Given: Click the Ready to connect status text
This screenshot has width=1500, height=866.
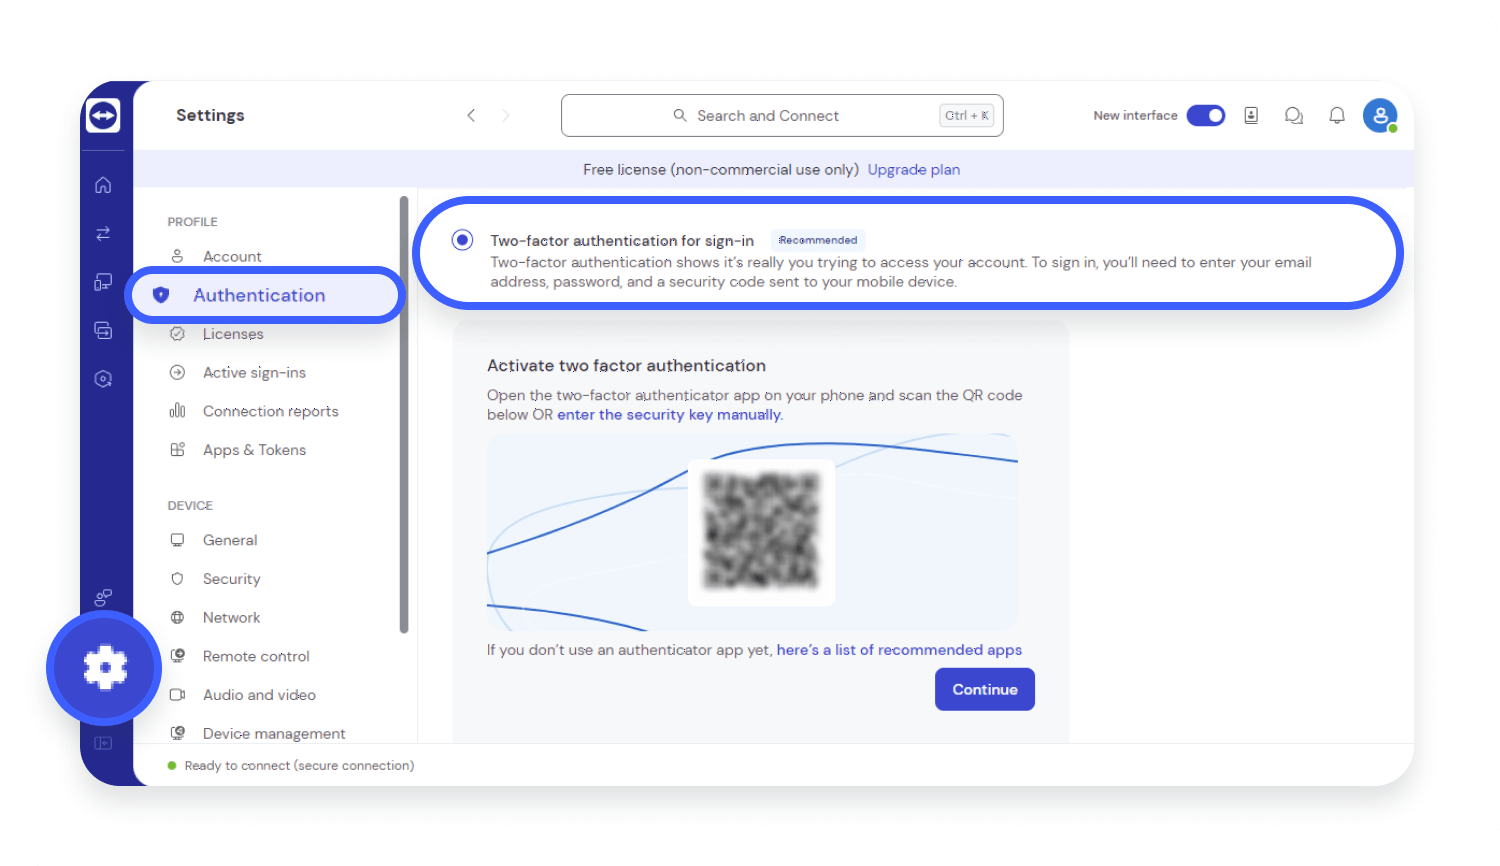Looking at the screenshot, I should [x=299, y=766].
